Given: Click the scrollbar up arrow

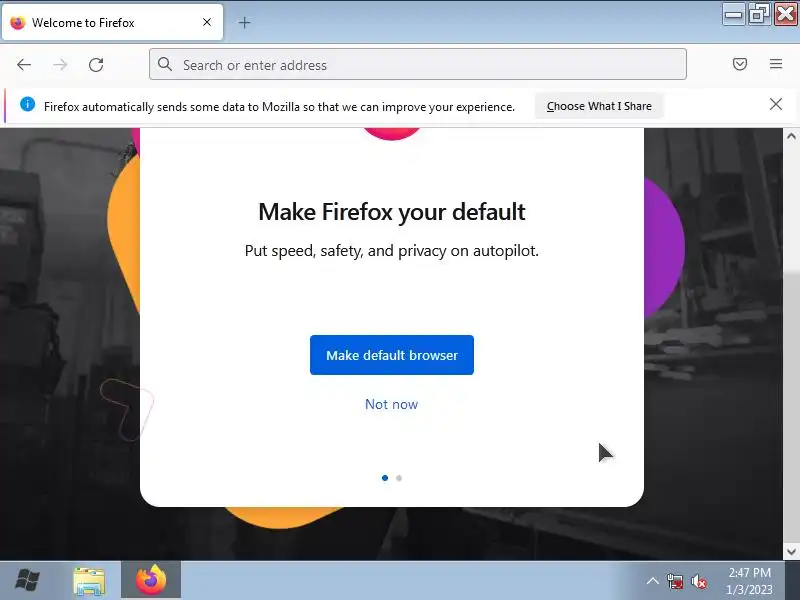Looking at the screenshot, I should [x=791, y=136].
